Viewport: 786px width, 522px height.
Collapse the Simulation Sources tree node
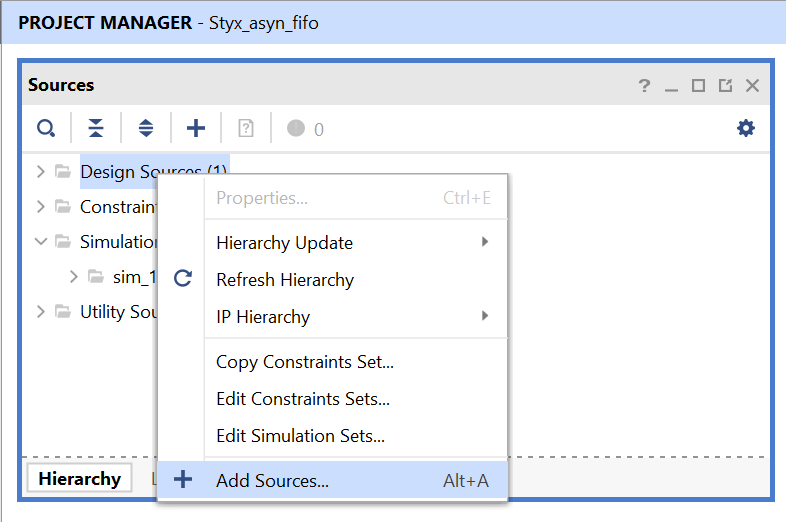40,241
